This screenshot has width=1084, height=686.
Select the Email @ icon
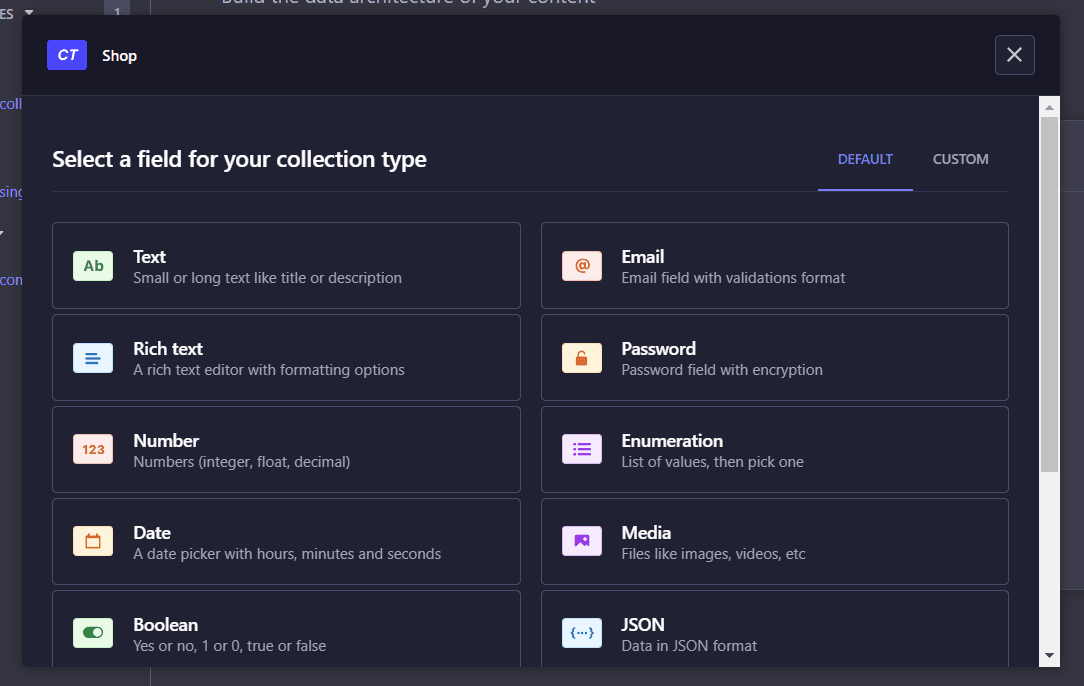coord(582,266)
